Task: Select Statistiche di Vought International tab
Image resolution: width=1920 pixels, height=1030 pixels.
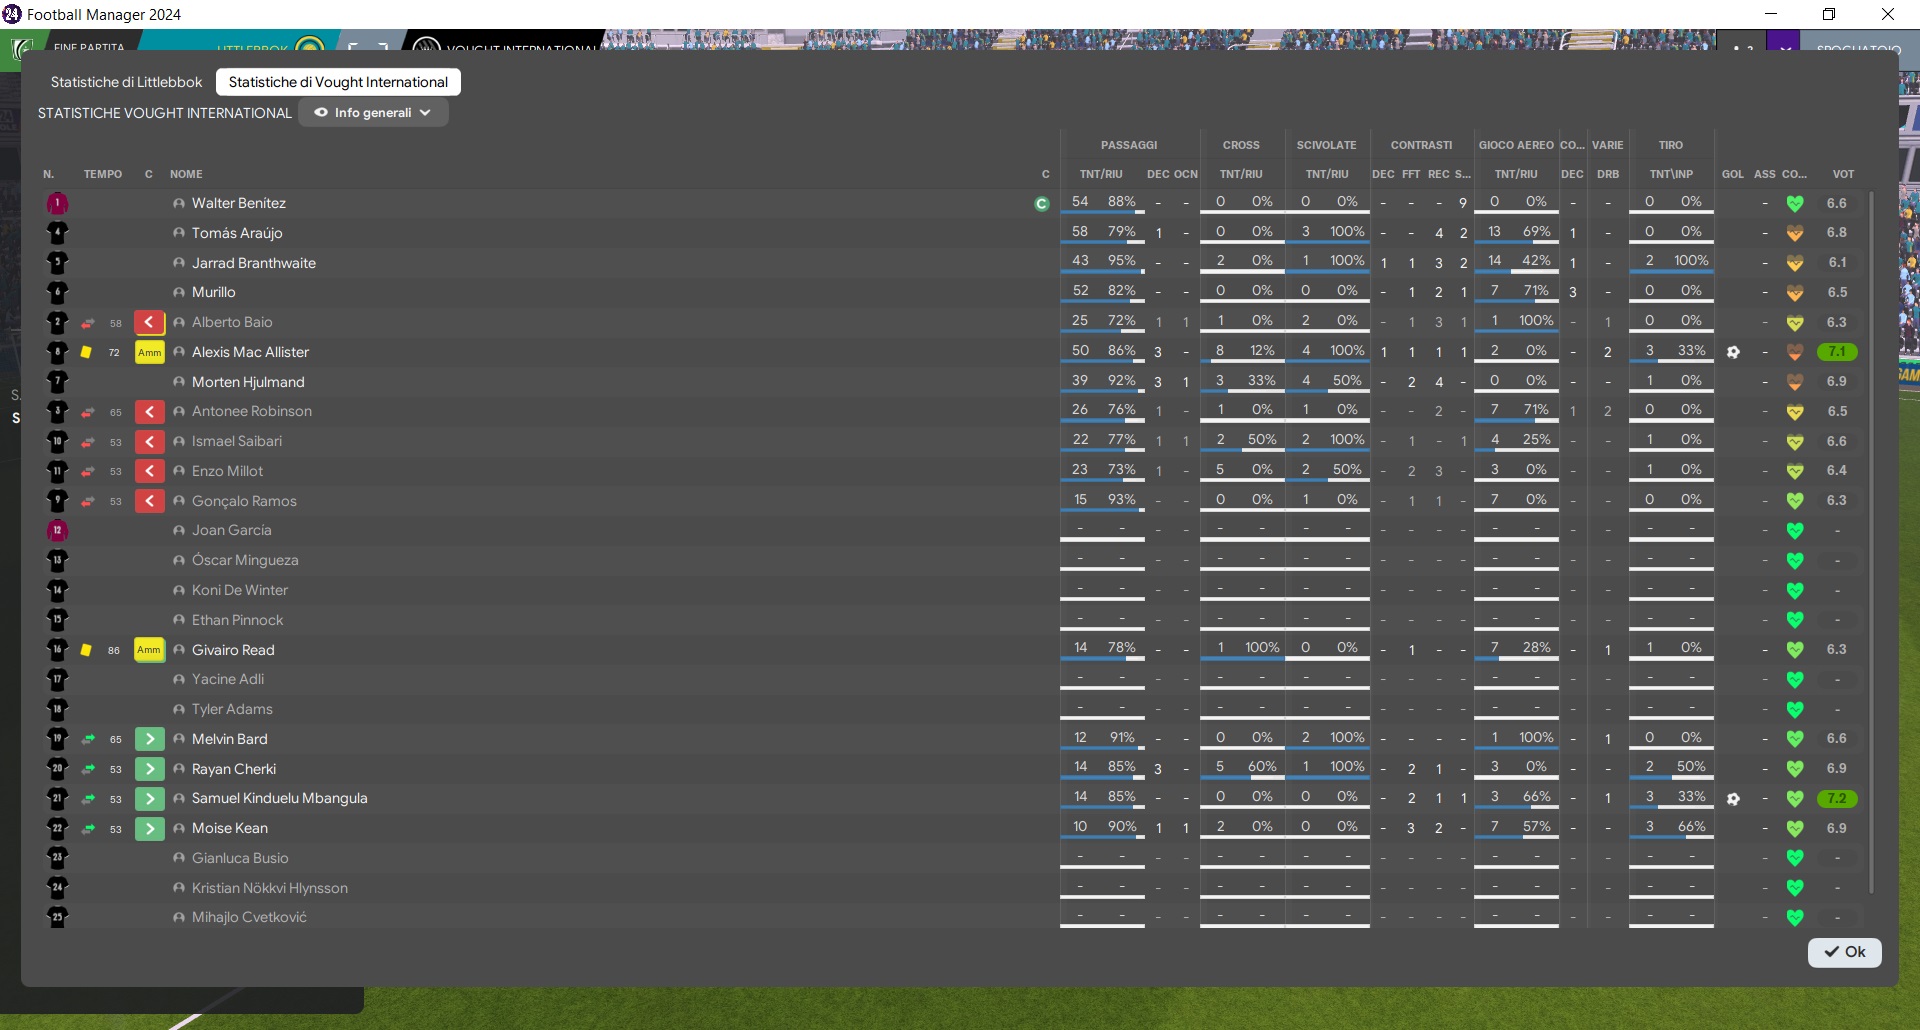Action: click(x=338, y=82)
